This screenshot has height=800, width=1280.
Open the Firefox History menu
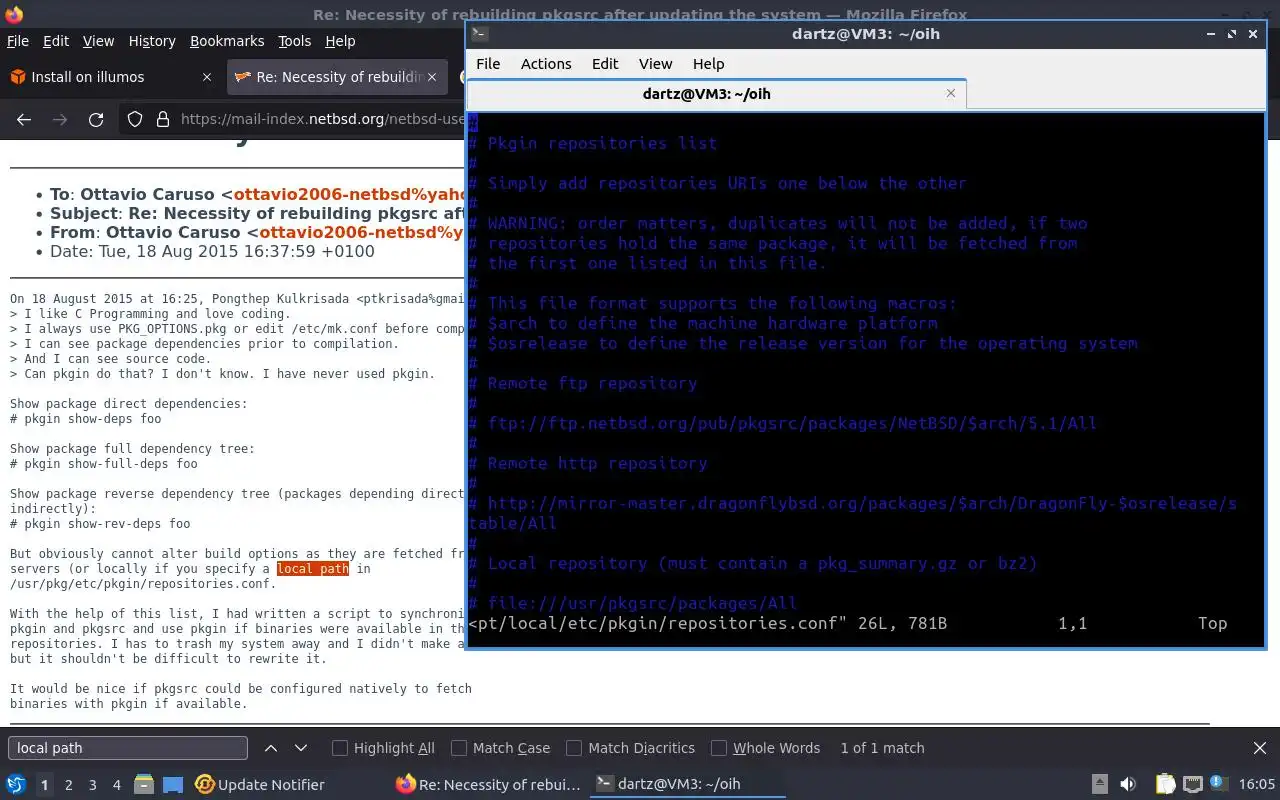[x=152, y=41]
